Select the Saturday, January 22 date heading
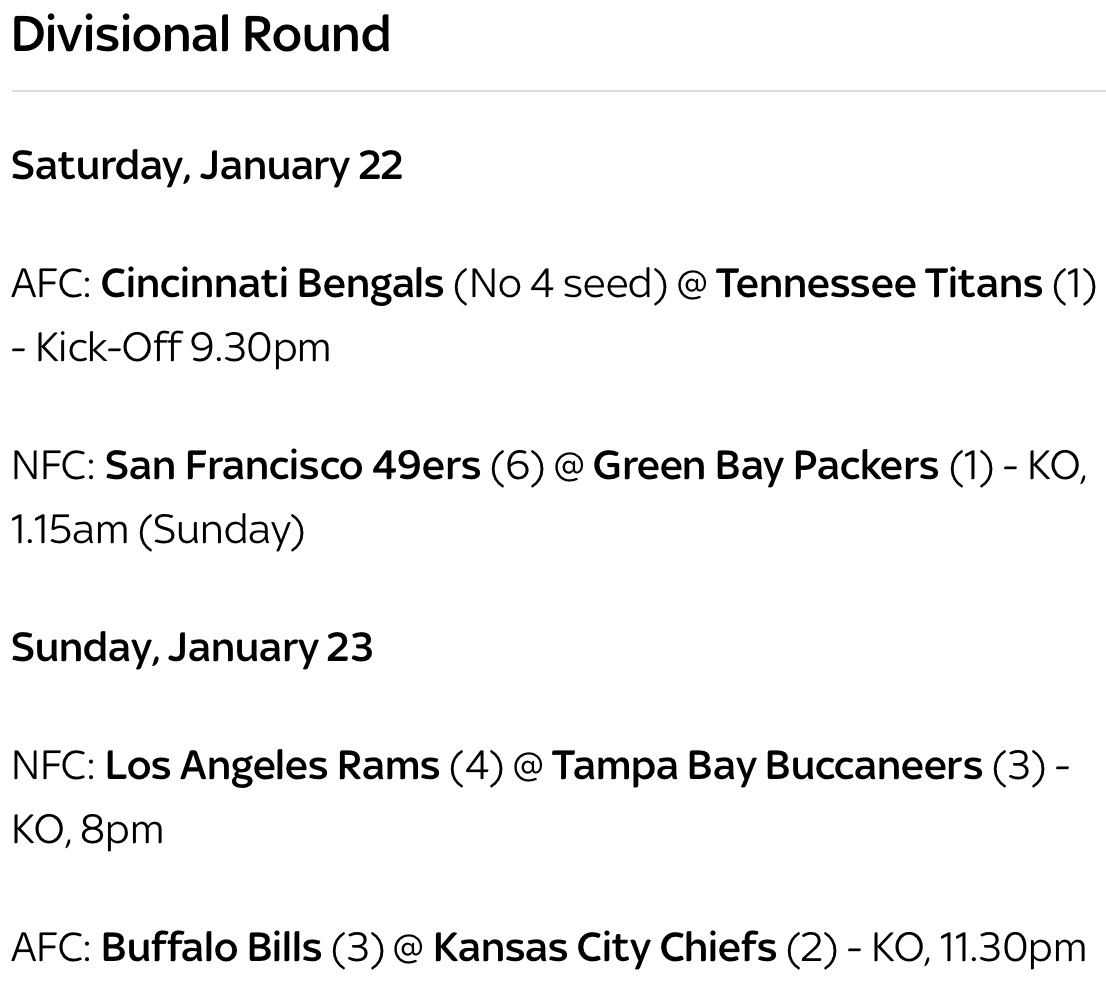The image size is (1106, 992). pyautogui.click(x=207, y=165)
